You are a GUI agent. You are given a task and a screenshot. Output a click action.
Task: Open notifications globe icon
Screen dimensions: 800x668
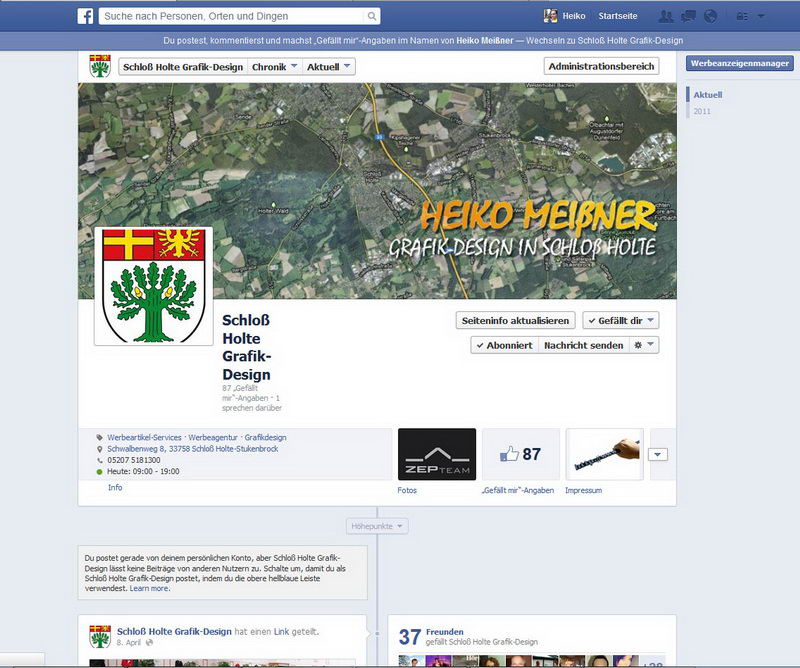coord(710,16)
